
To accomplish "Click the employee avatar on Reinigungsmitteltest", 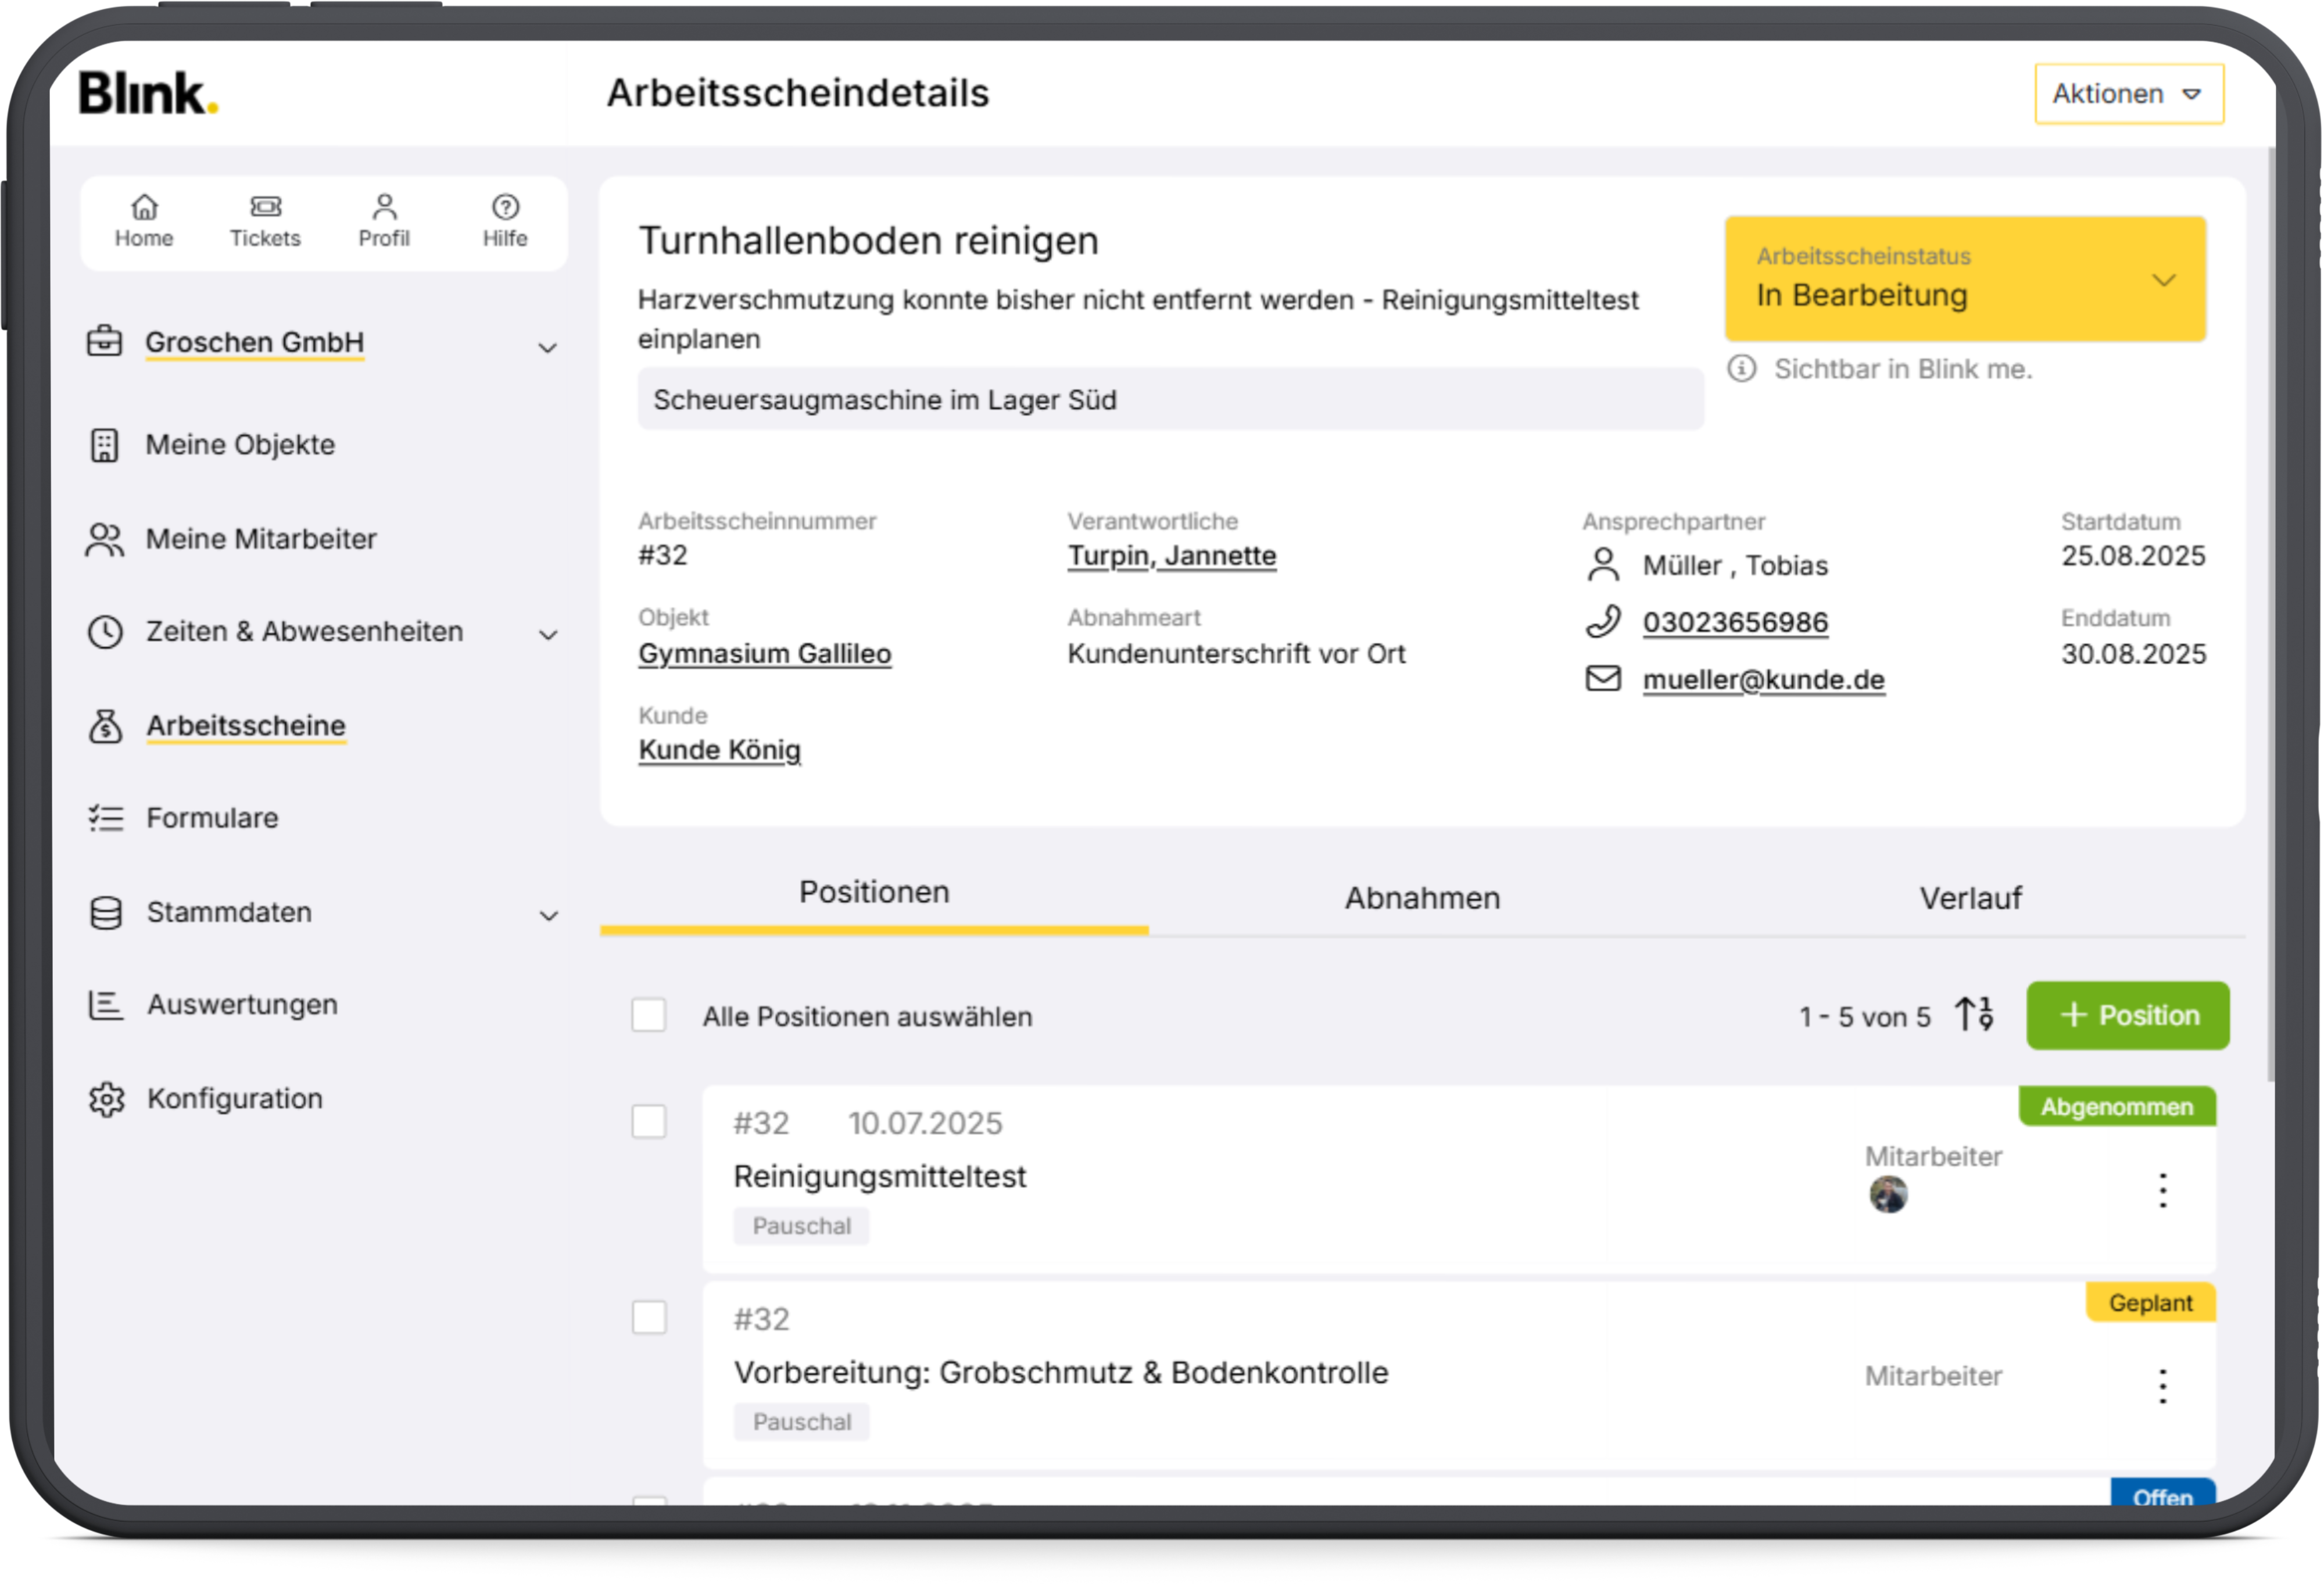I will pos(1888,1194).
